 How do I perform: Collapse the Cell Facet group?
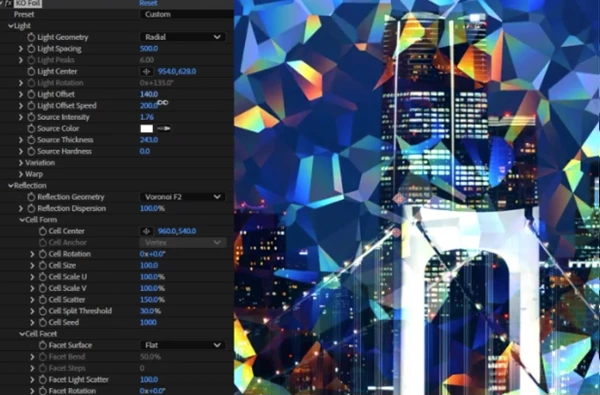[22, 334]
